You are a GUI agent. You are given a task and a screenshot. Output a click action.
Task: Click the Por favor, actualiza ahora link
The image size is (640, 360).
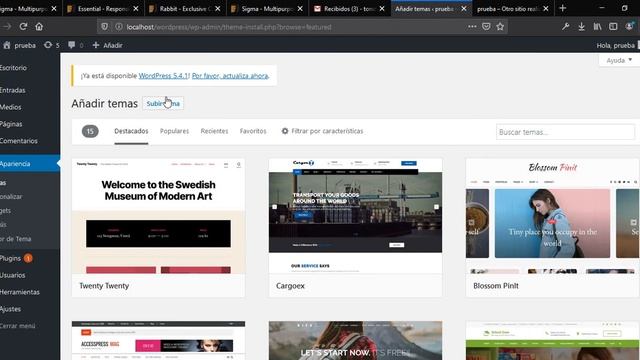tap(230, 76)
